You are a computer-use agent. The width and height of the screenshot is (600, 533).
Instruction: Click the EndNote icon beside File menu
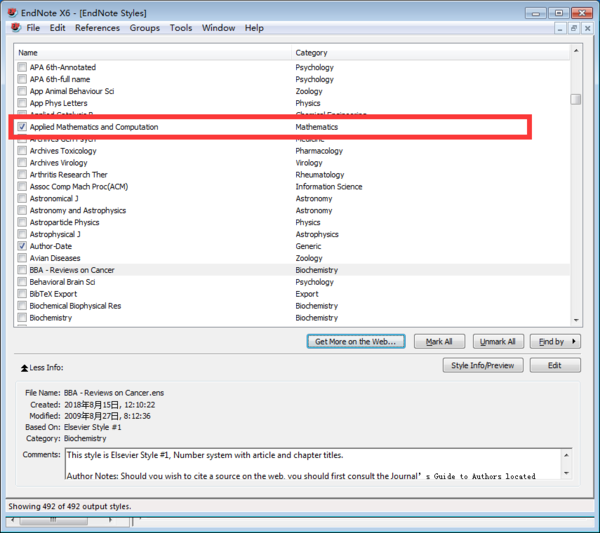(16, 28)
